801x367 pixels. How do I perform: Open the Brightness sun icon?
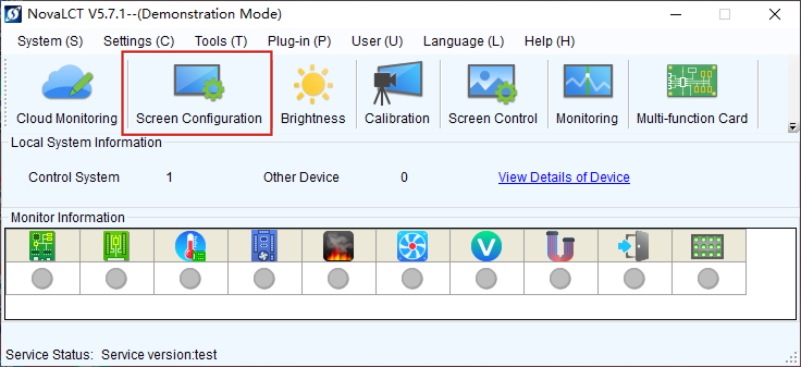313,94
